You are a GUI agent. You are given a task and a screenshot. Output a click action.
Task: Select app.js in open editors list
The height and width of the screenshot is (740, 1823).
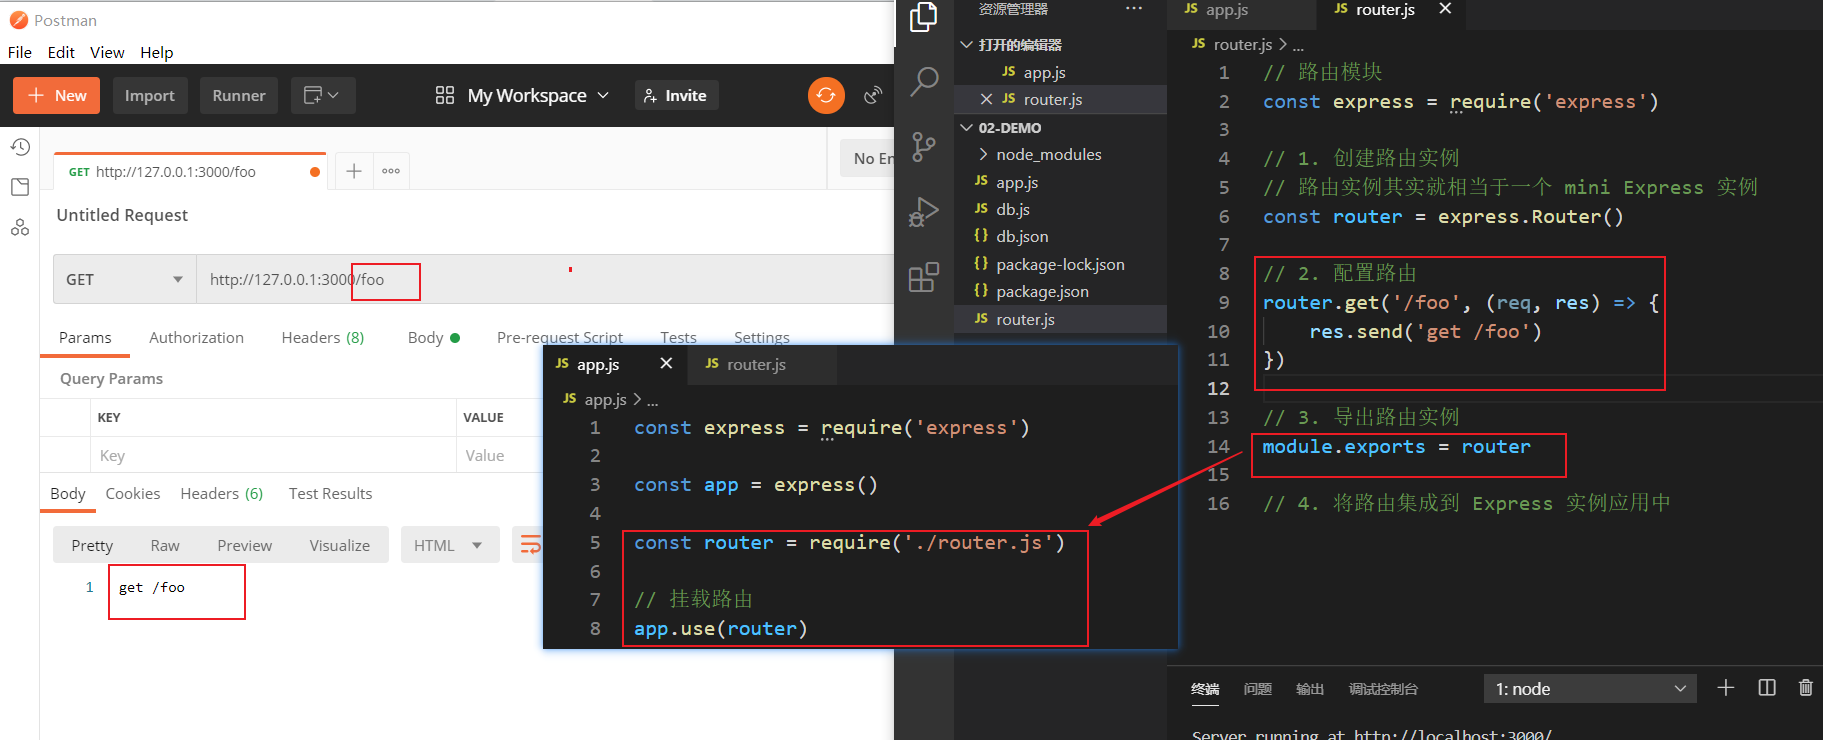[1044, 72]
